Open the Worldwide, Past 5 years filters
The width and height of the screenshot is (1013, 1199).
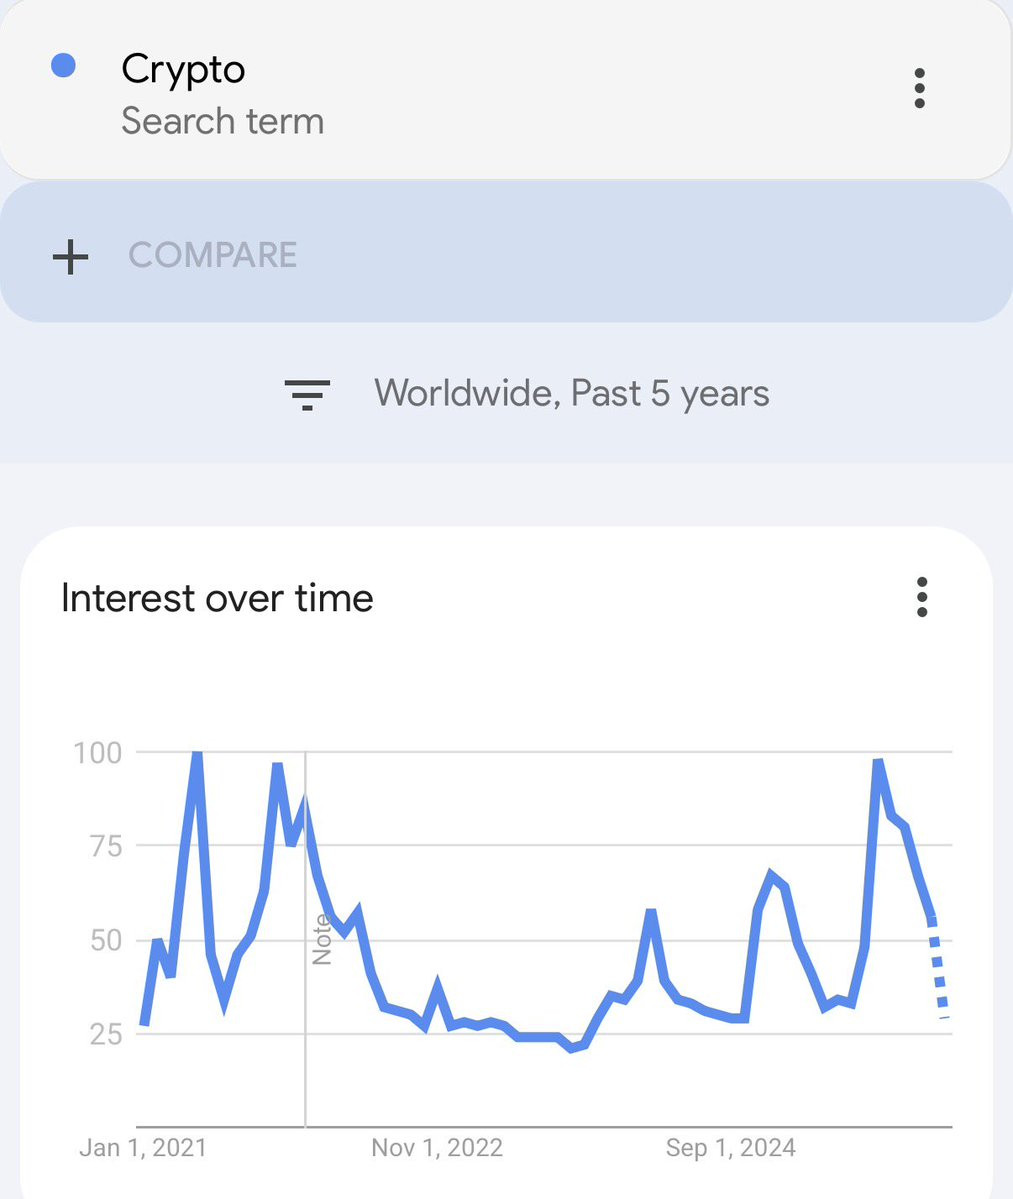click(571, 393)
